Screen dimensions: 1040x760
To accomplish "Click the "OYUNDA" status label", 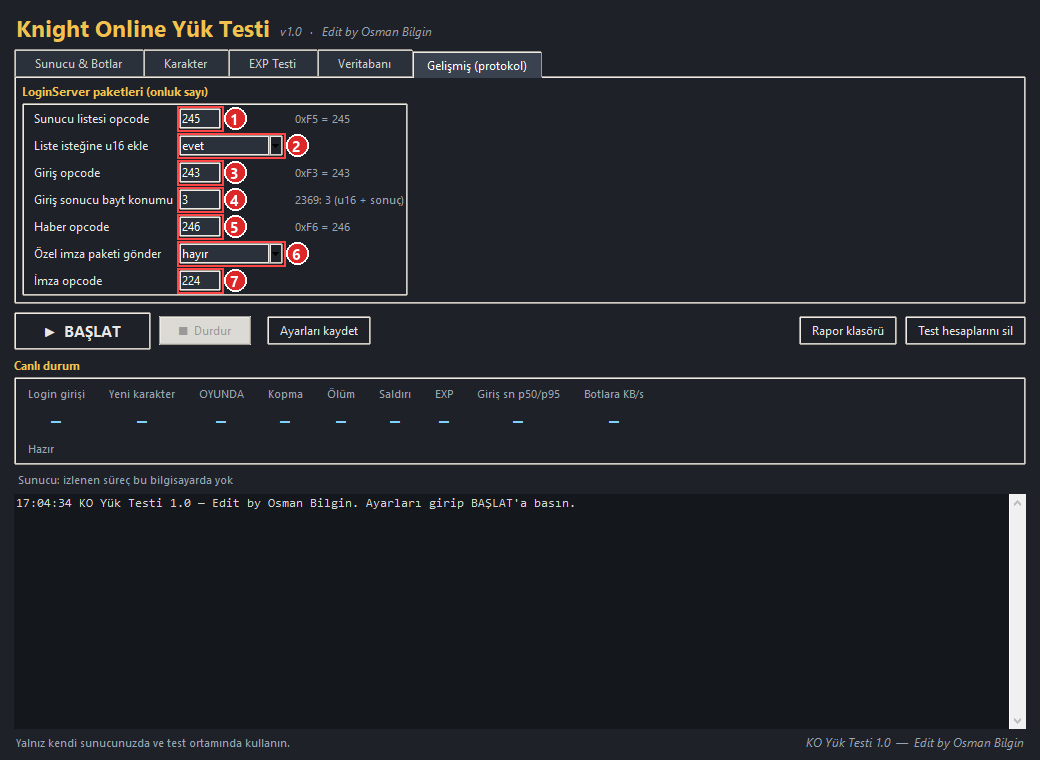I will pos(222,394).
